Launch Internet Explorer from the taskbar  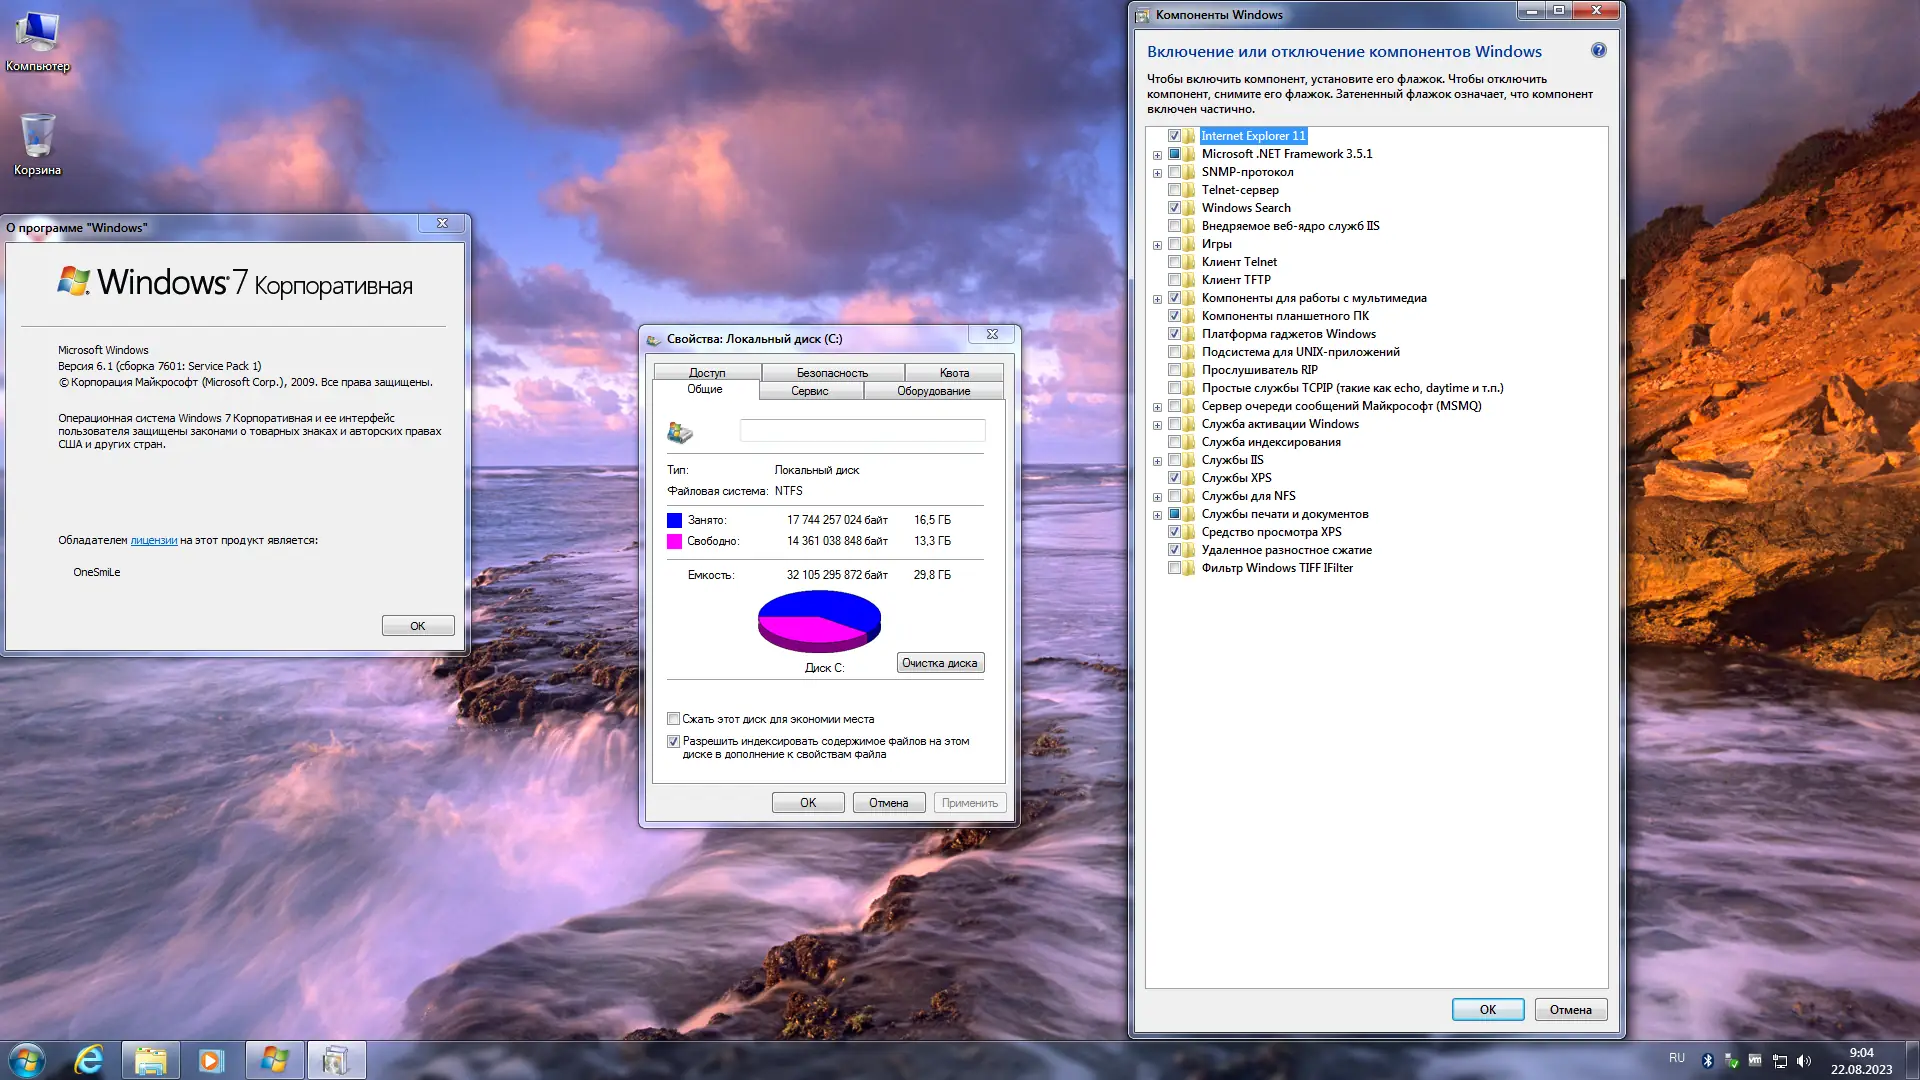pos(89,1060)
